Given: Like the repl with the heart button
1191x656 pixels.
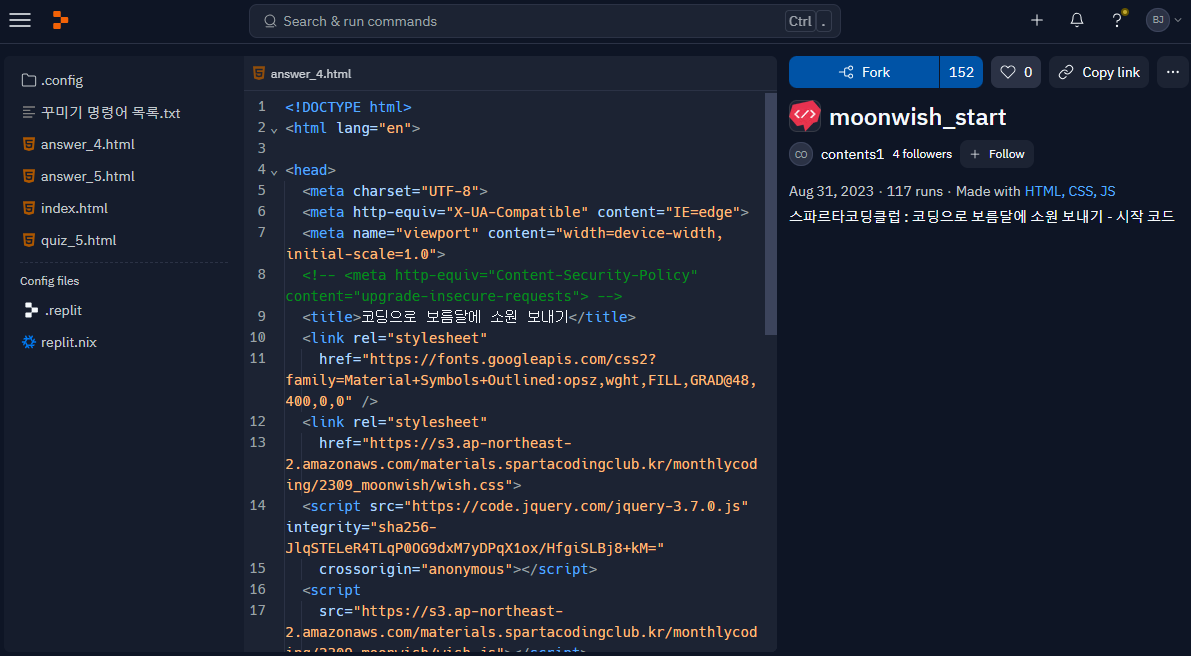Looking at the screenshot, I should [x=1016, y=72].
